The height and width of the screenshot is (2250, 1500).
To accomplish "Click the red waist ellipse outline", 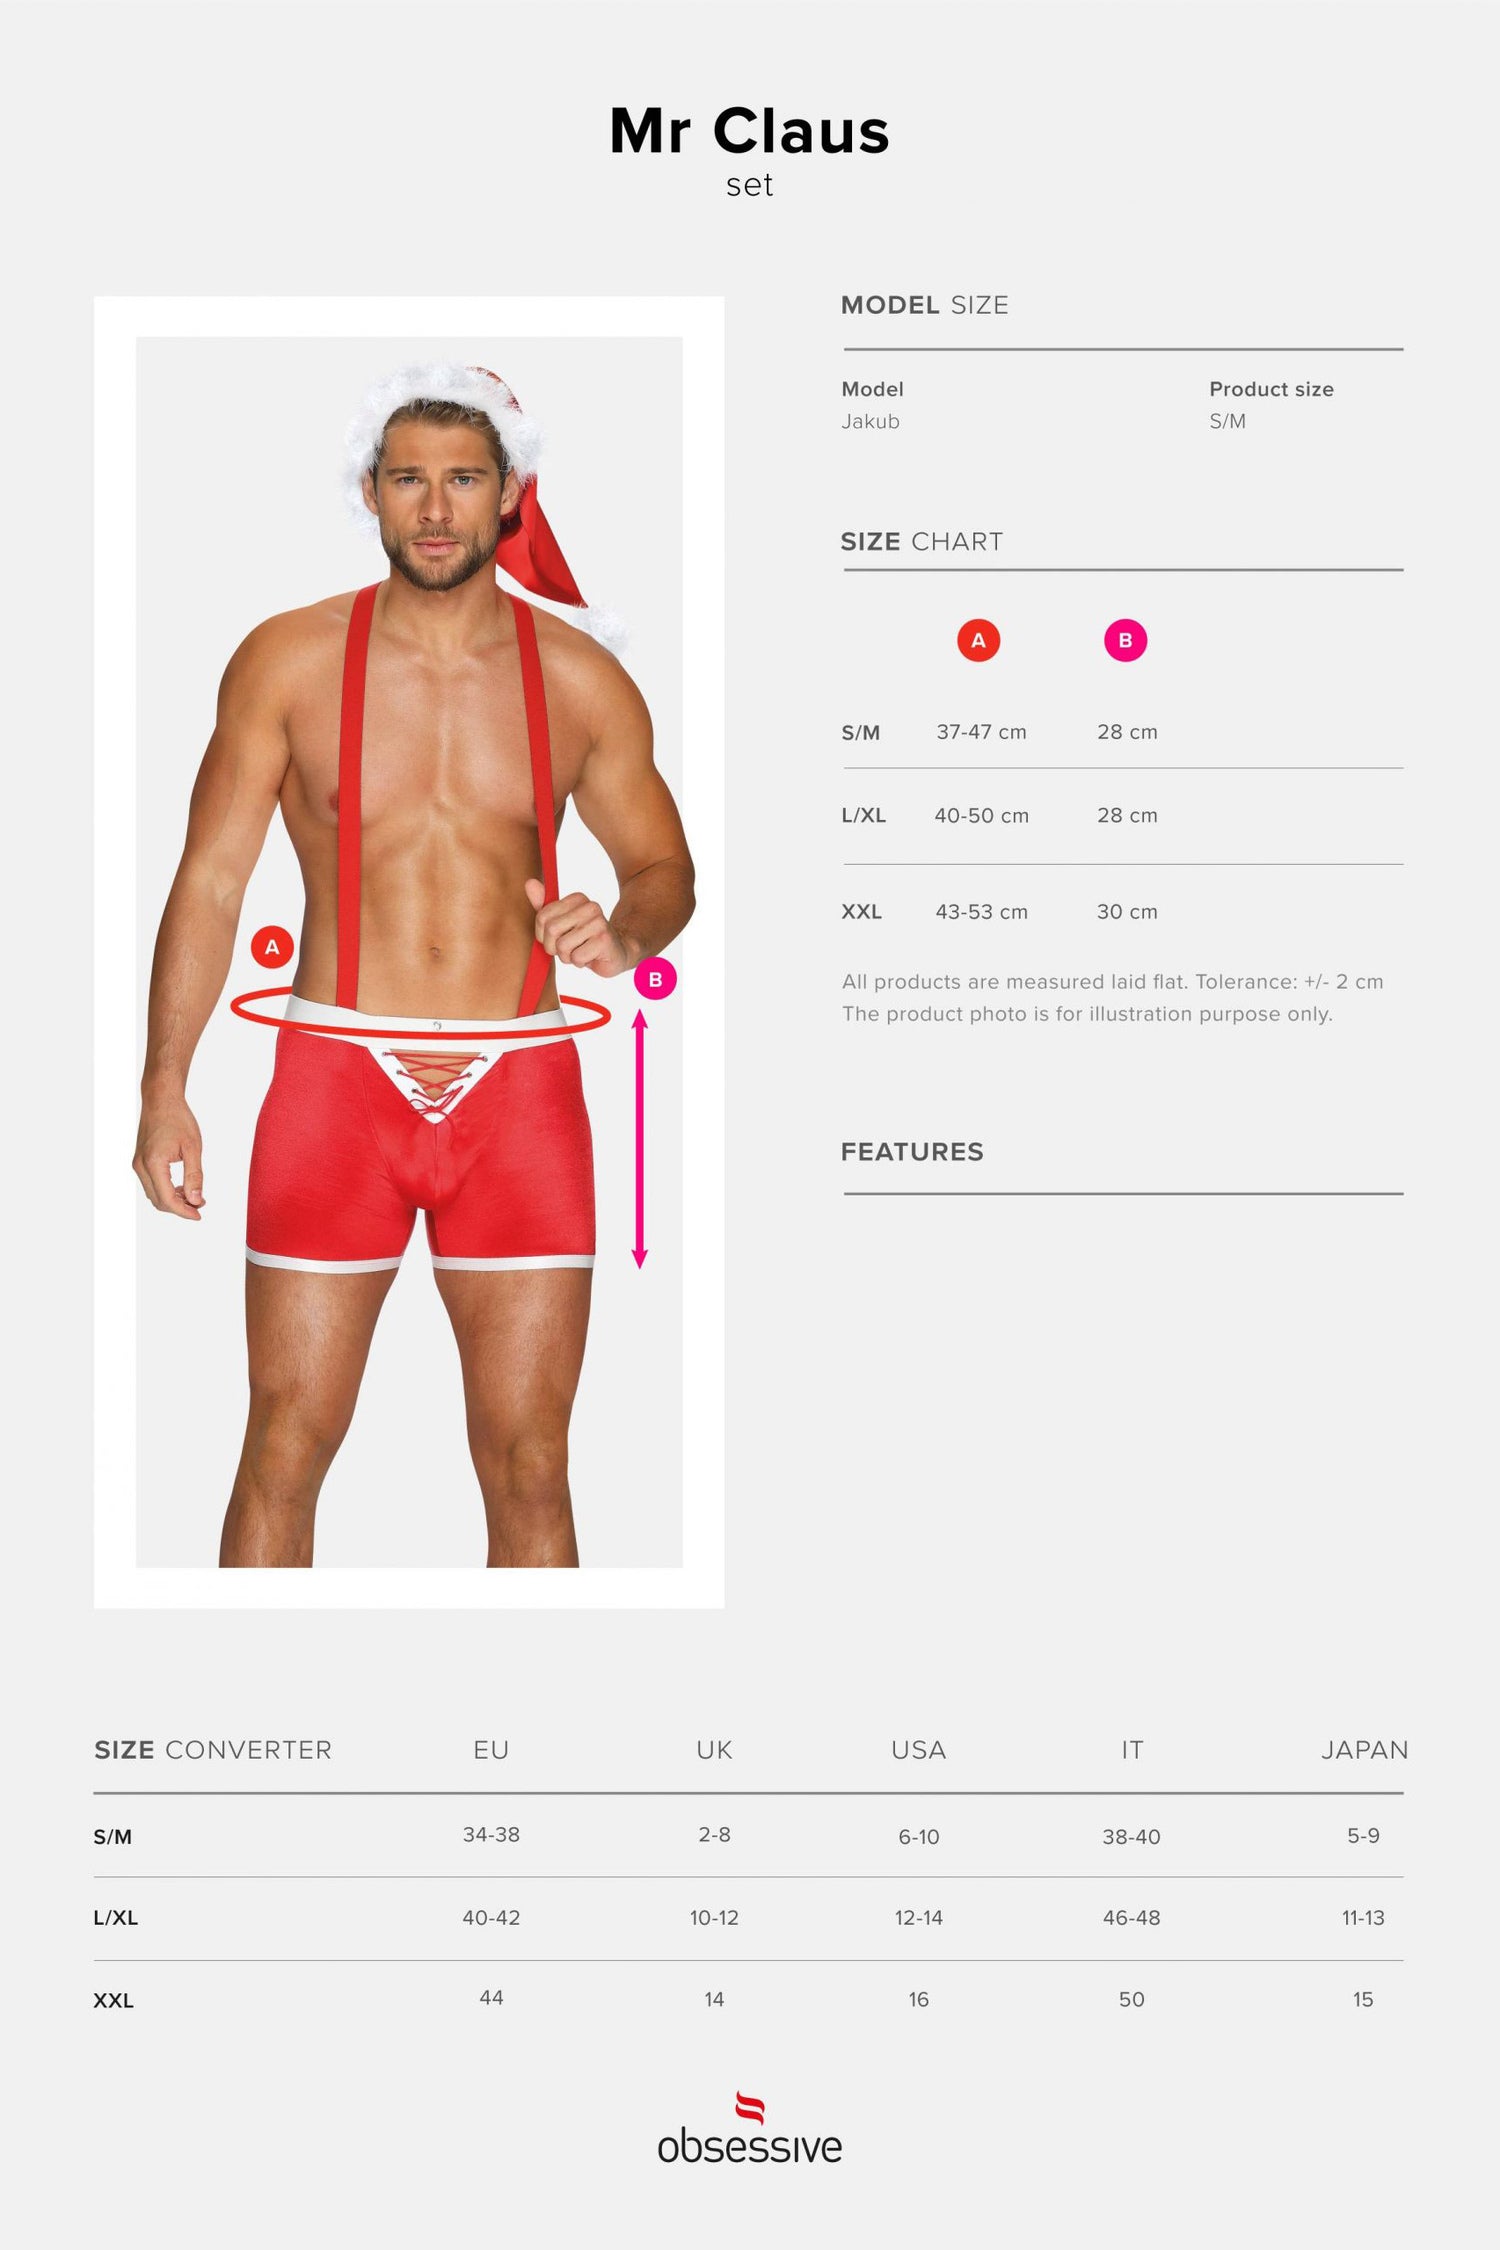I will pos(420,1012).
